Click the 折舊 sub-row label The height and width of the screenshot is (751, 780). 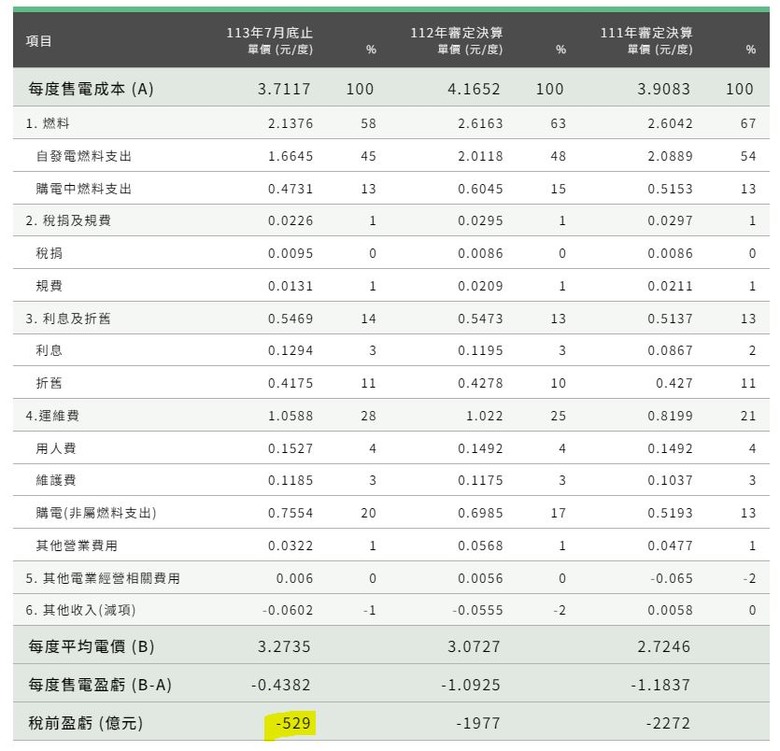[x=49, y=383]
